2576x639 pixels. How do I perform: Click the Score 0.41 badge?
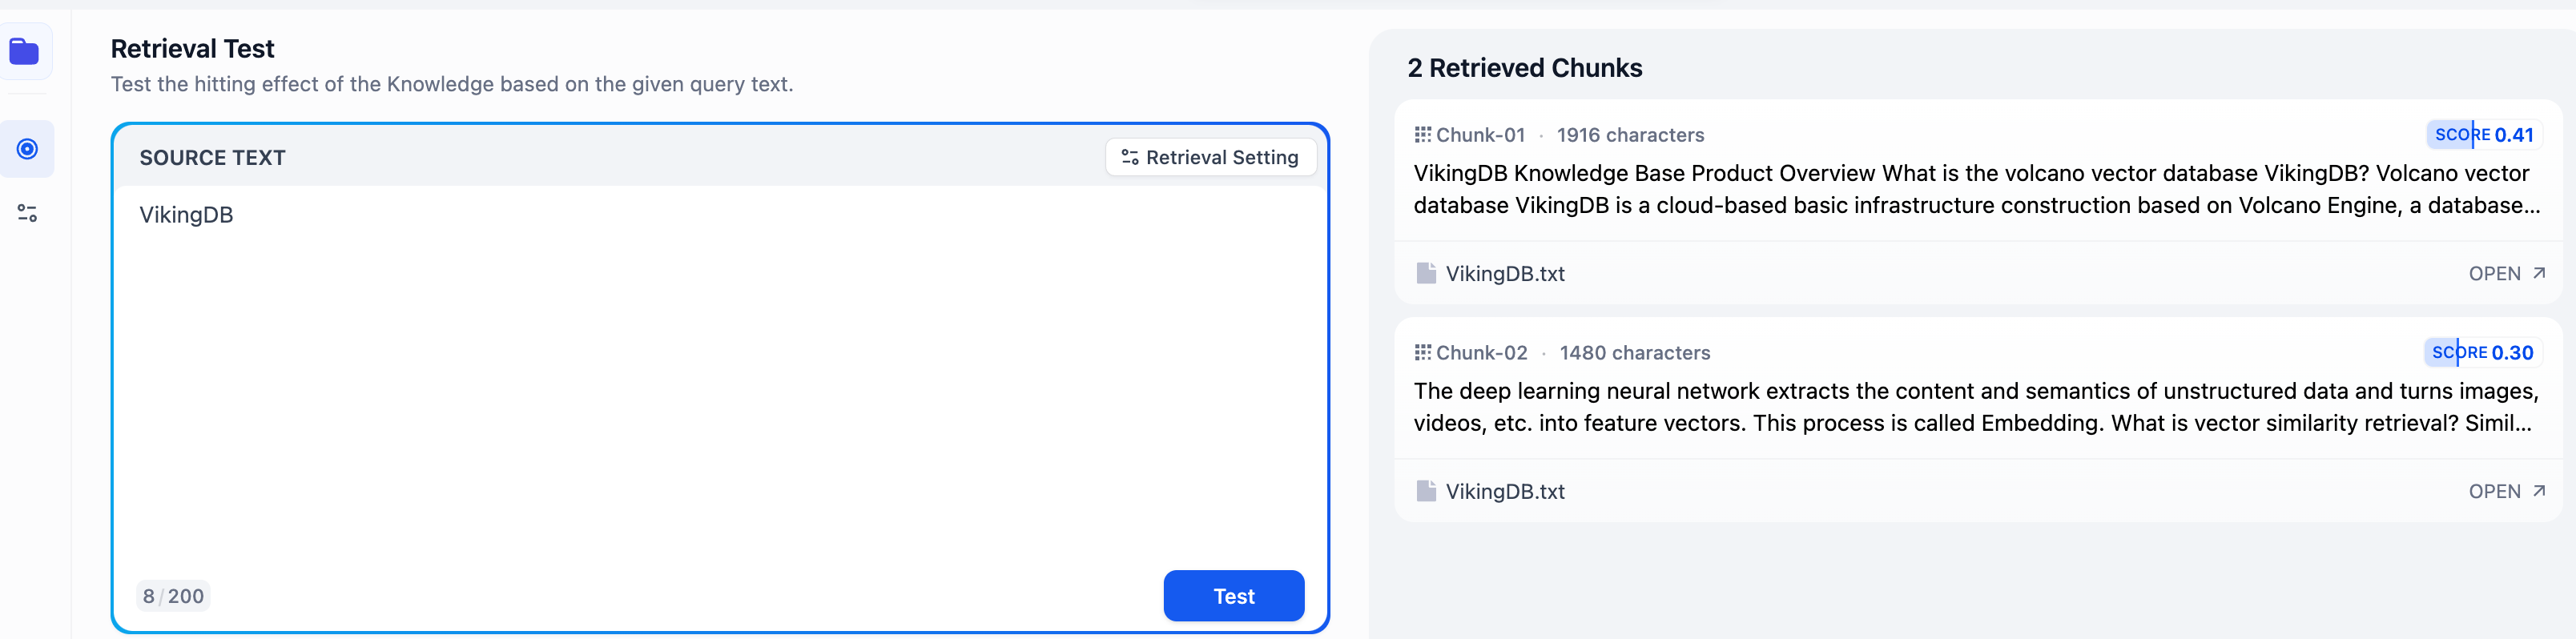click(x=2483, y=135)
